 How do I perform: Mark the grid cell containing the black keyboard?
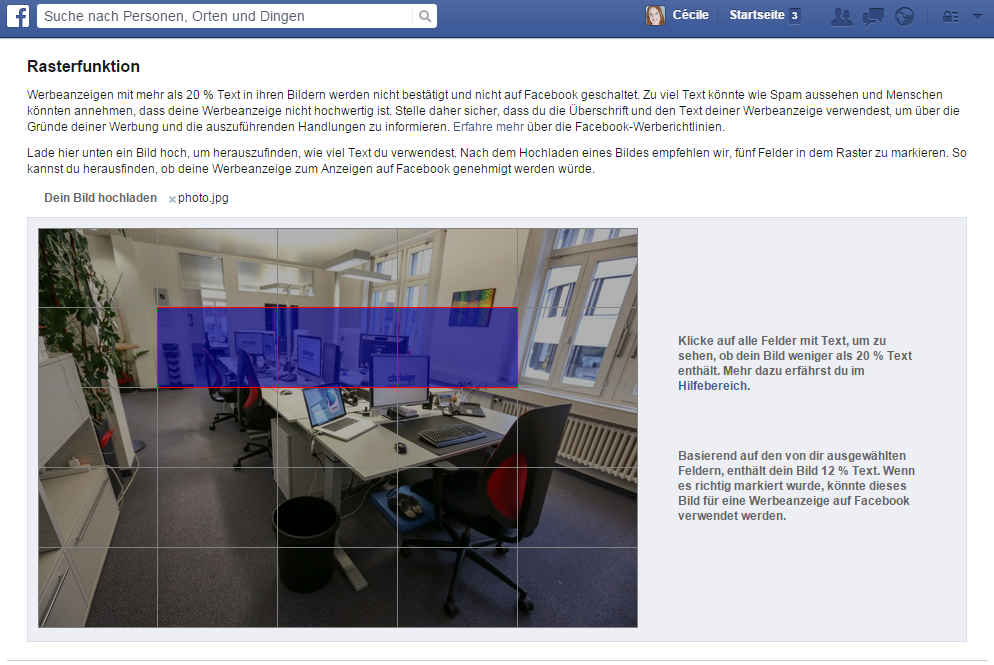[x=457, y=427]
